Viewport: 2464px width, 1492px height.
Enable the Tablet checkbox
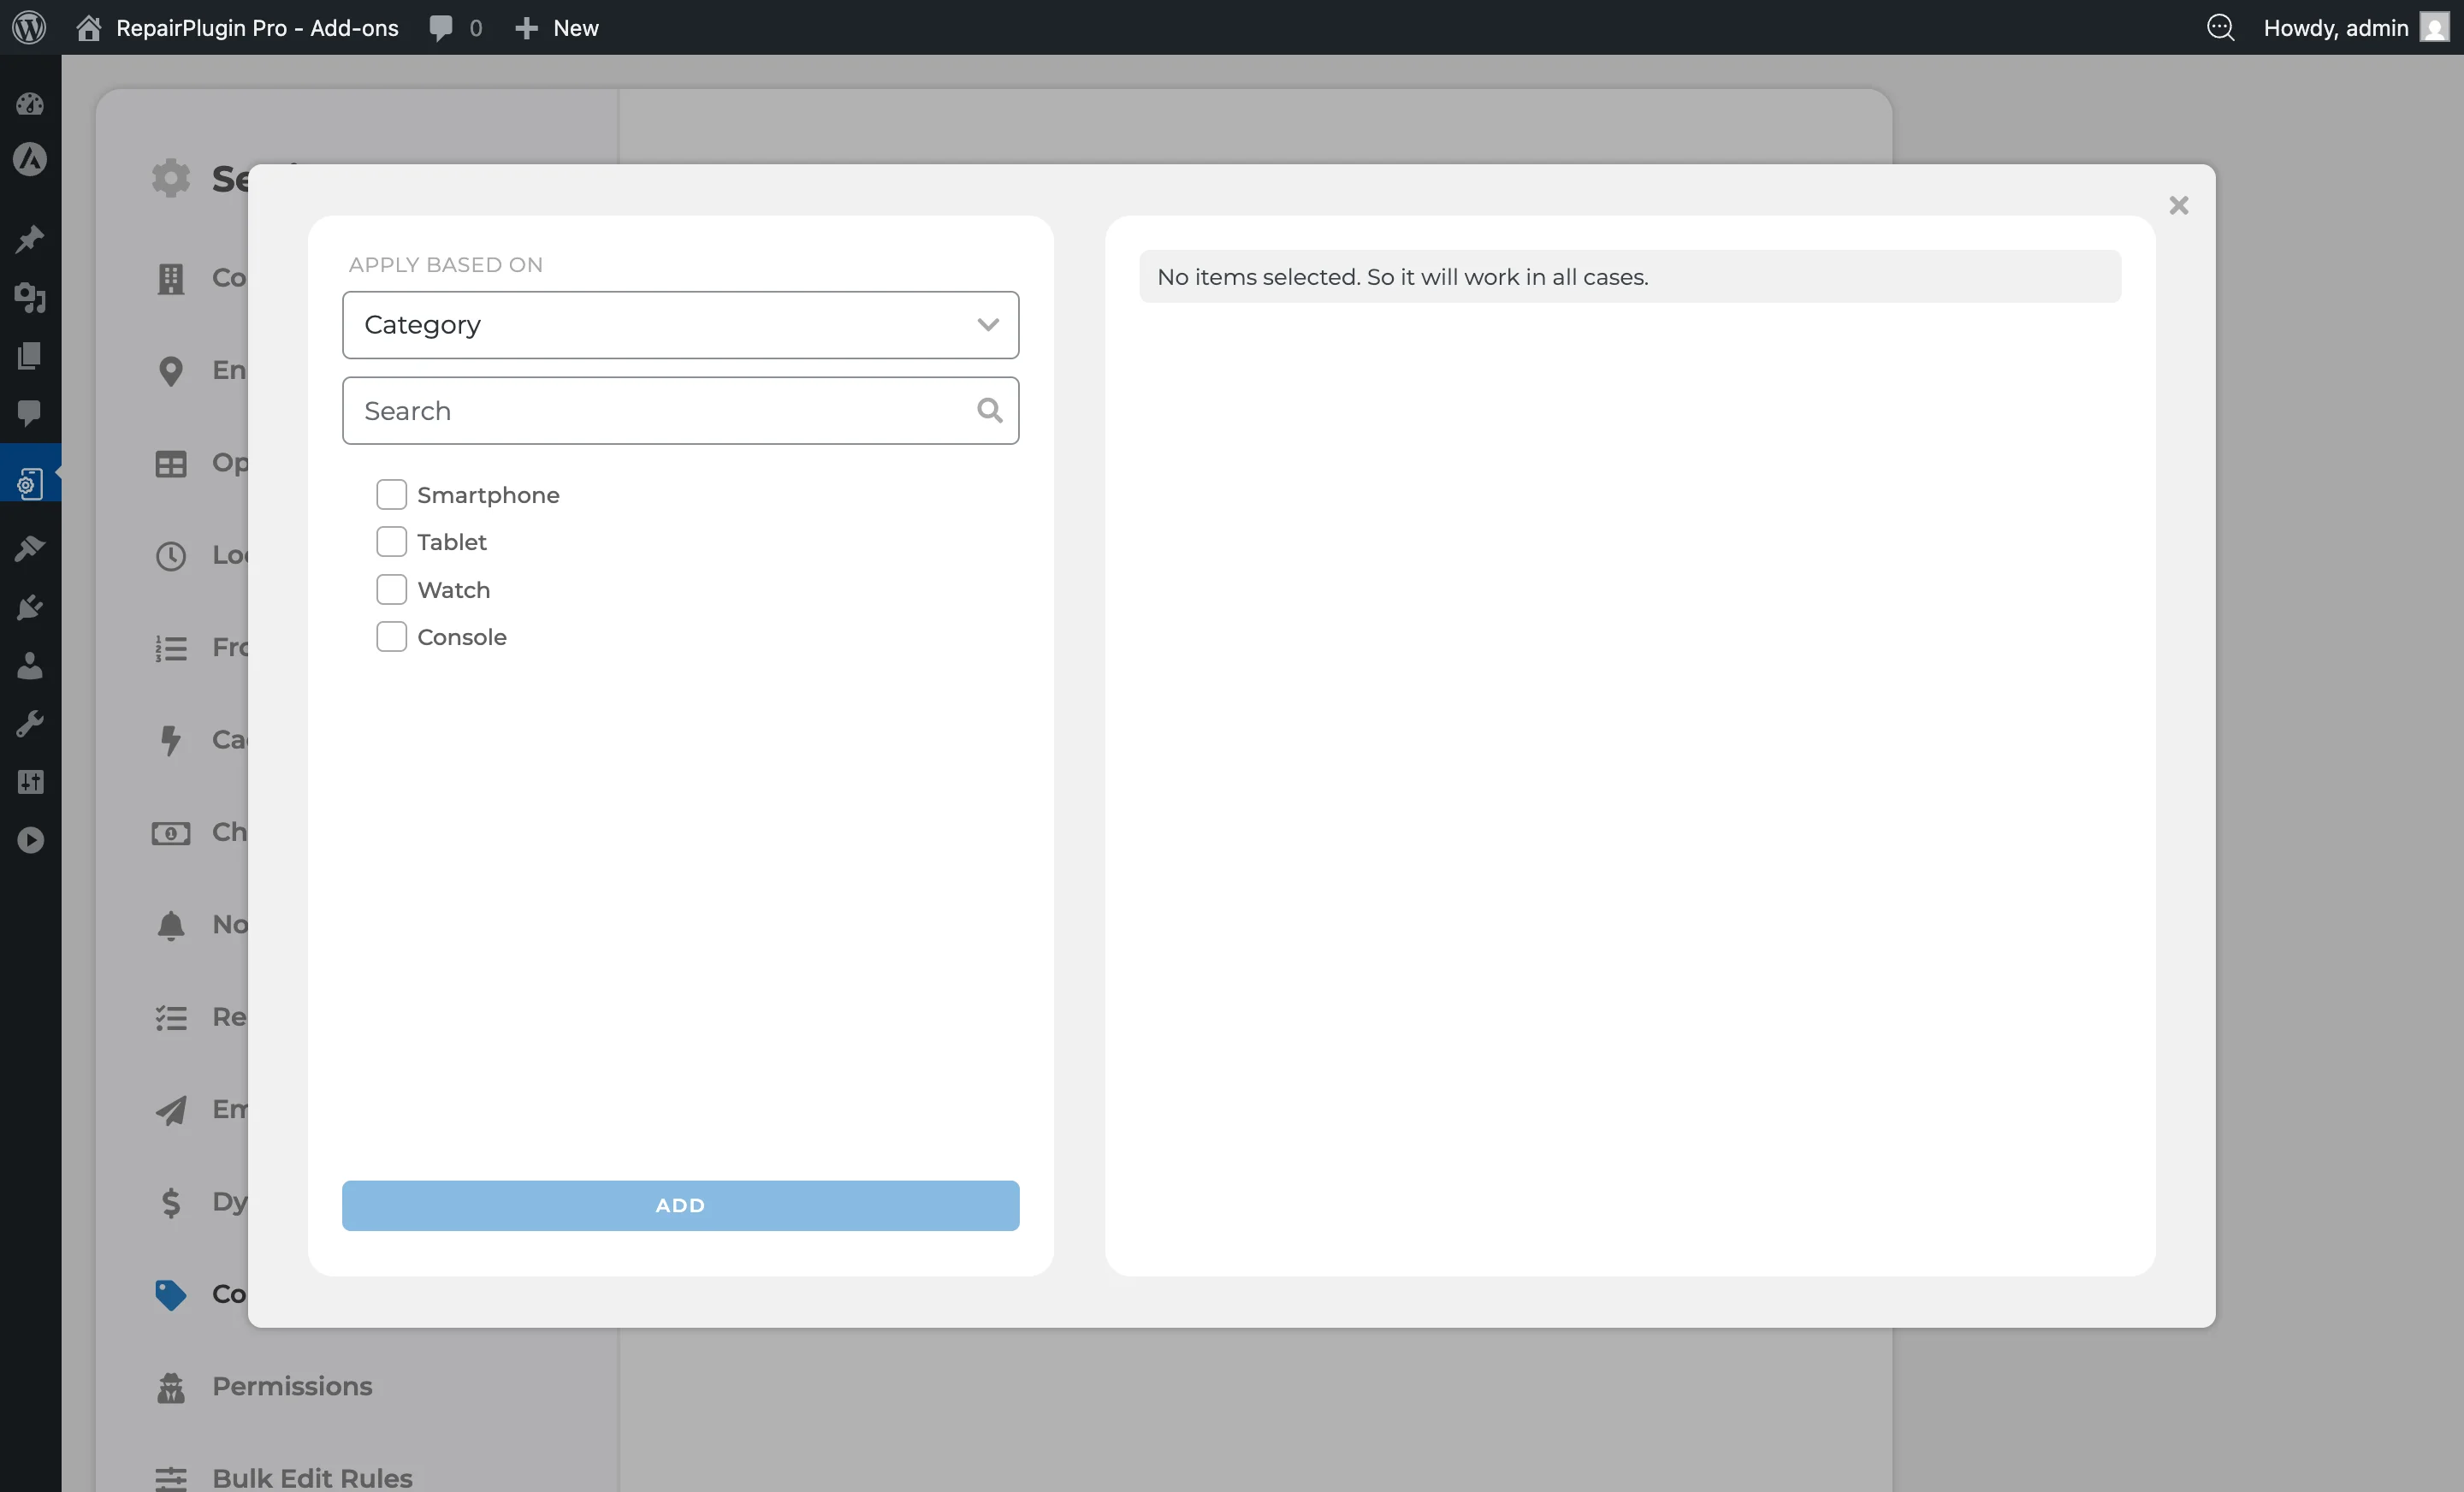point(391,541)
